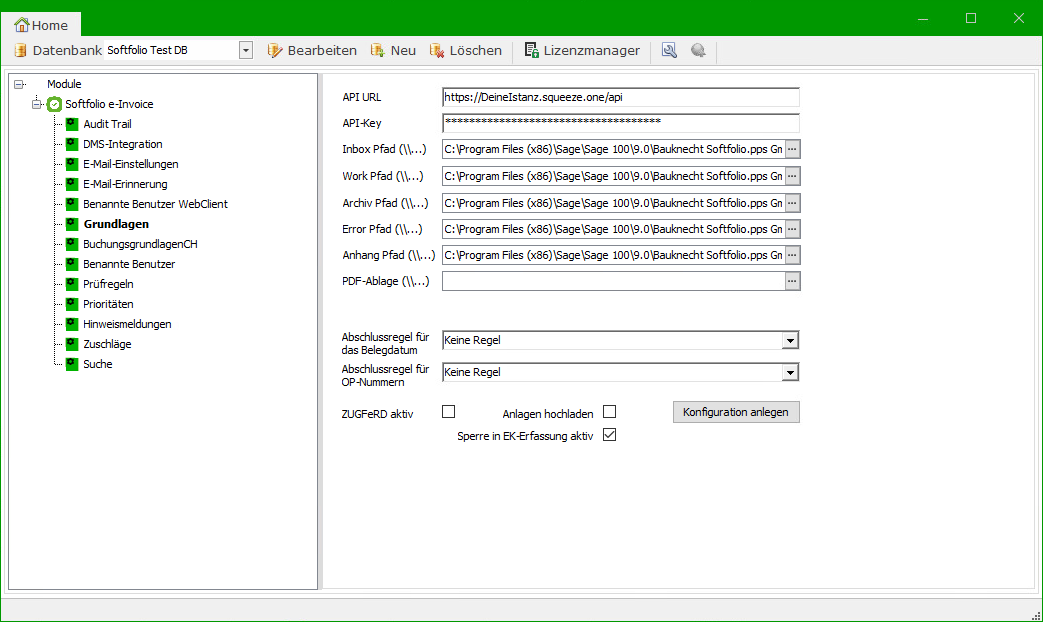Screen dimensions: 1043x622
Task: Click the Löschen toolbar icon
Action: click(437, 50)
